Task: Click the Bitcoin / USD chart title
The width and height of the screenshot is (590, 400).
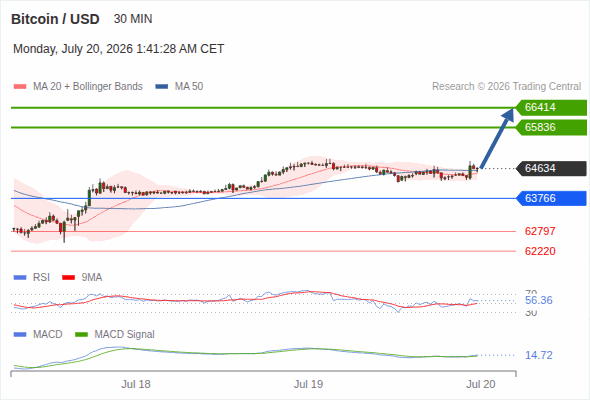Action: point(55,19)
